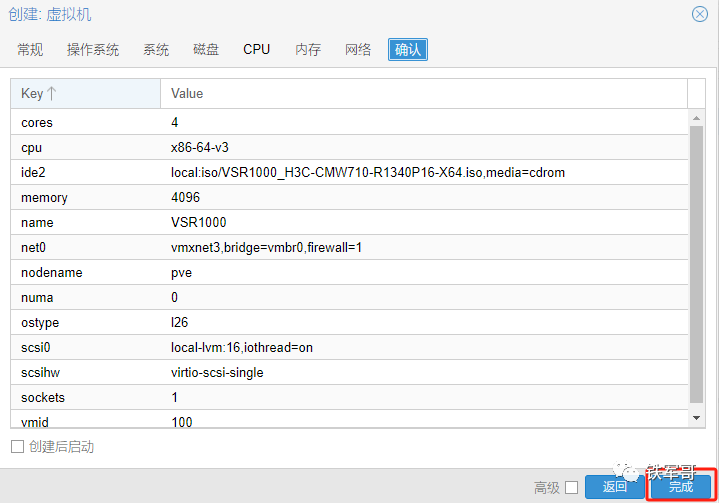Select the scsi0 local-lvm value
This screenshot has height=503, width=719.
tap(242, 348)
